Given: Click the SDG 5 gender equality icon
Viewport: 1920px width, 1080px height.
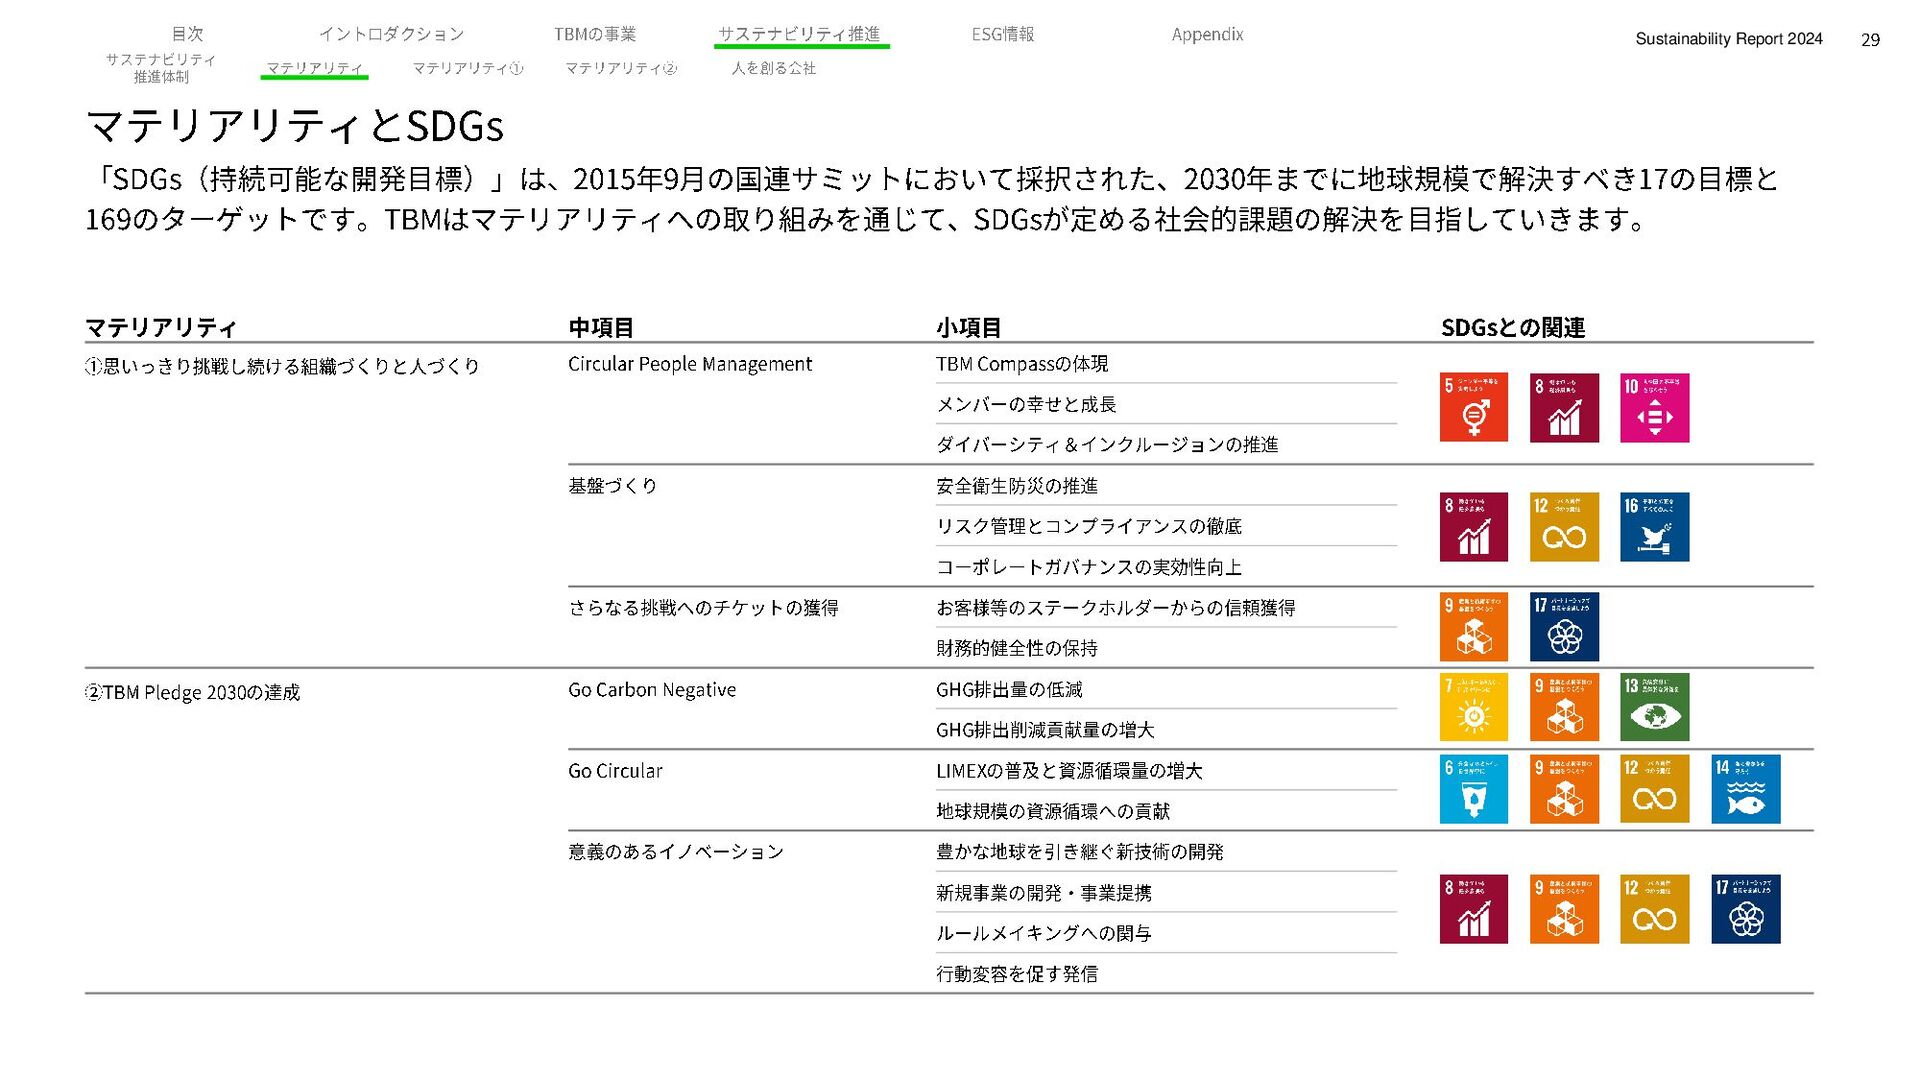Looking at the screenshot, I should (1473, 408).
